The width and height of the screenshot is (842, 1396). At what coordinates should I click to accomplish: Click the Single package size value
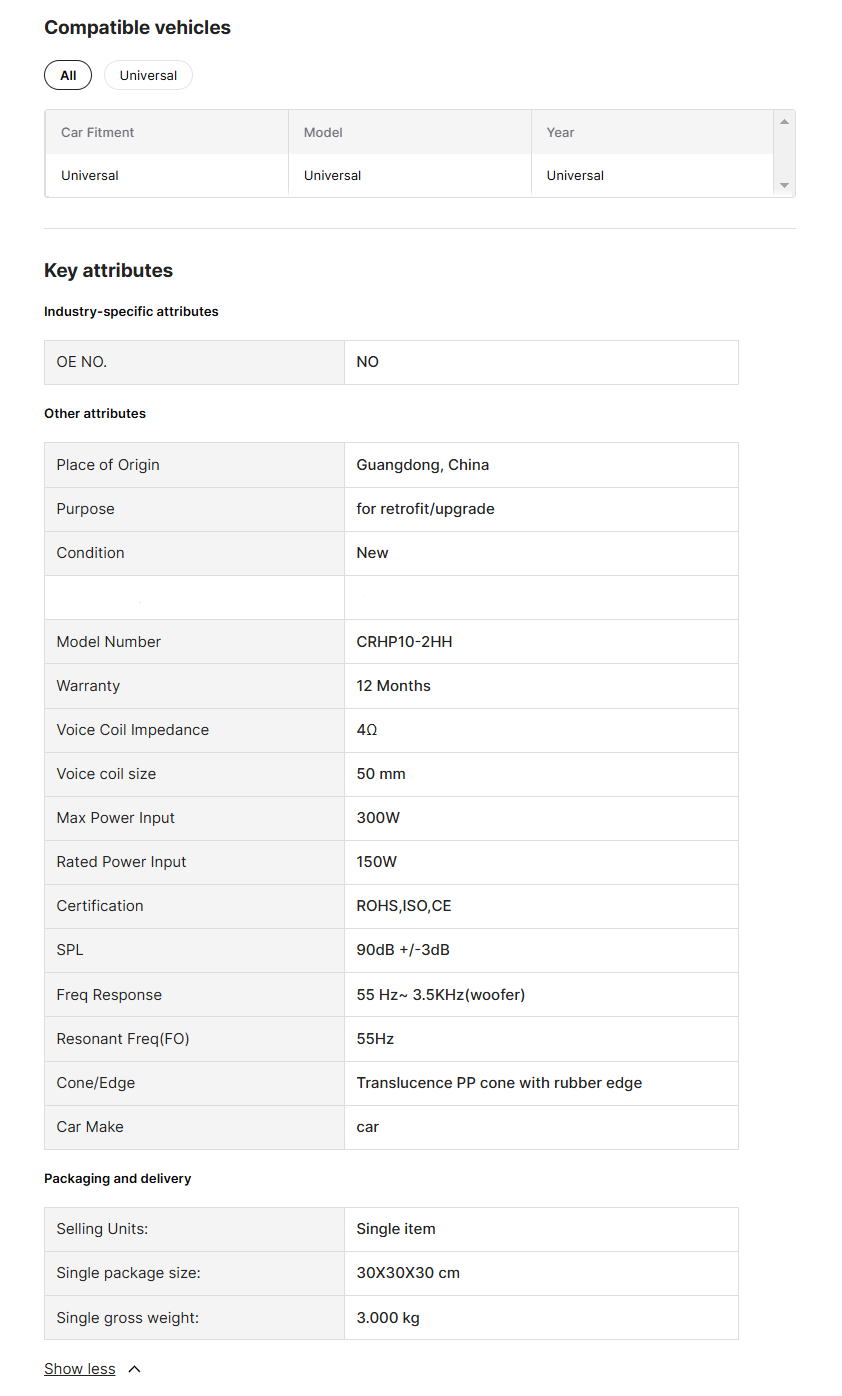(x=408, y=1273)
